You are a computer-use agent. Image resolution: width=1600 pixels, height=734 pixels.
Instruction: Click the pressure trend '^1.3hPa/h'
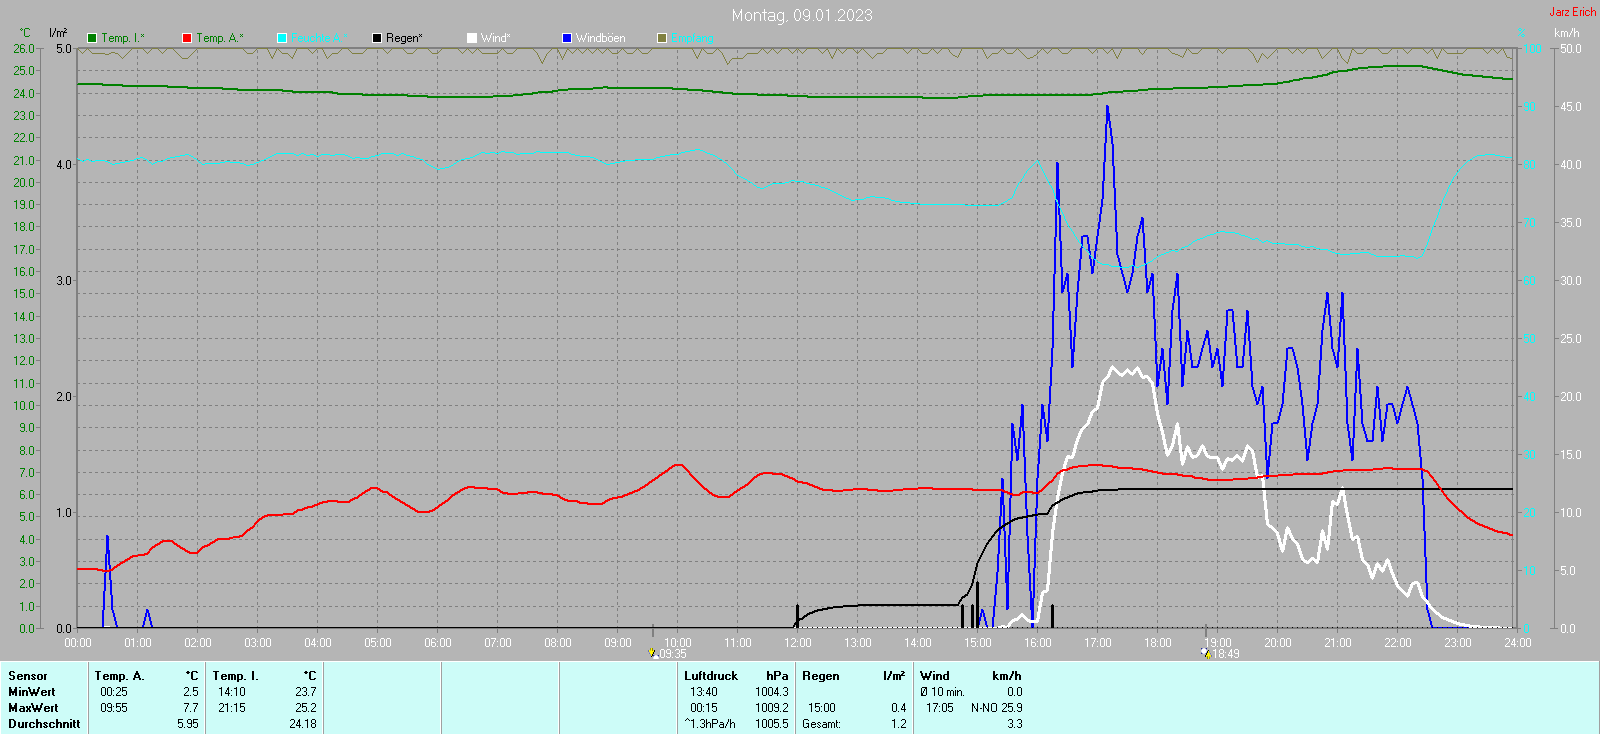(710, 724)
